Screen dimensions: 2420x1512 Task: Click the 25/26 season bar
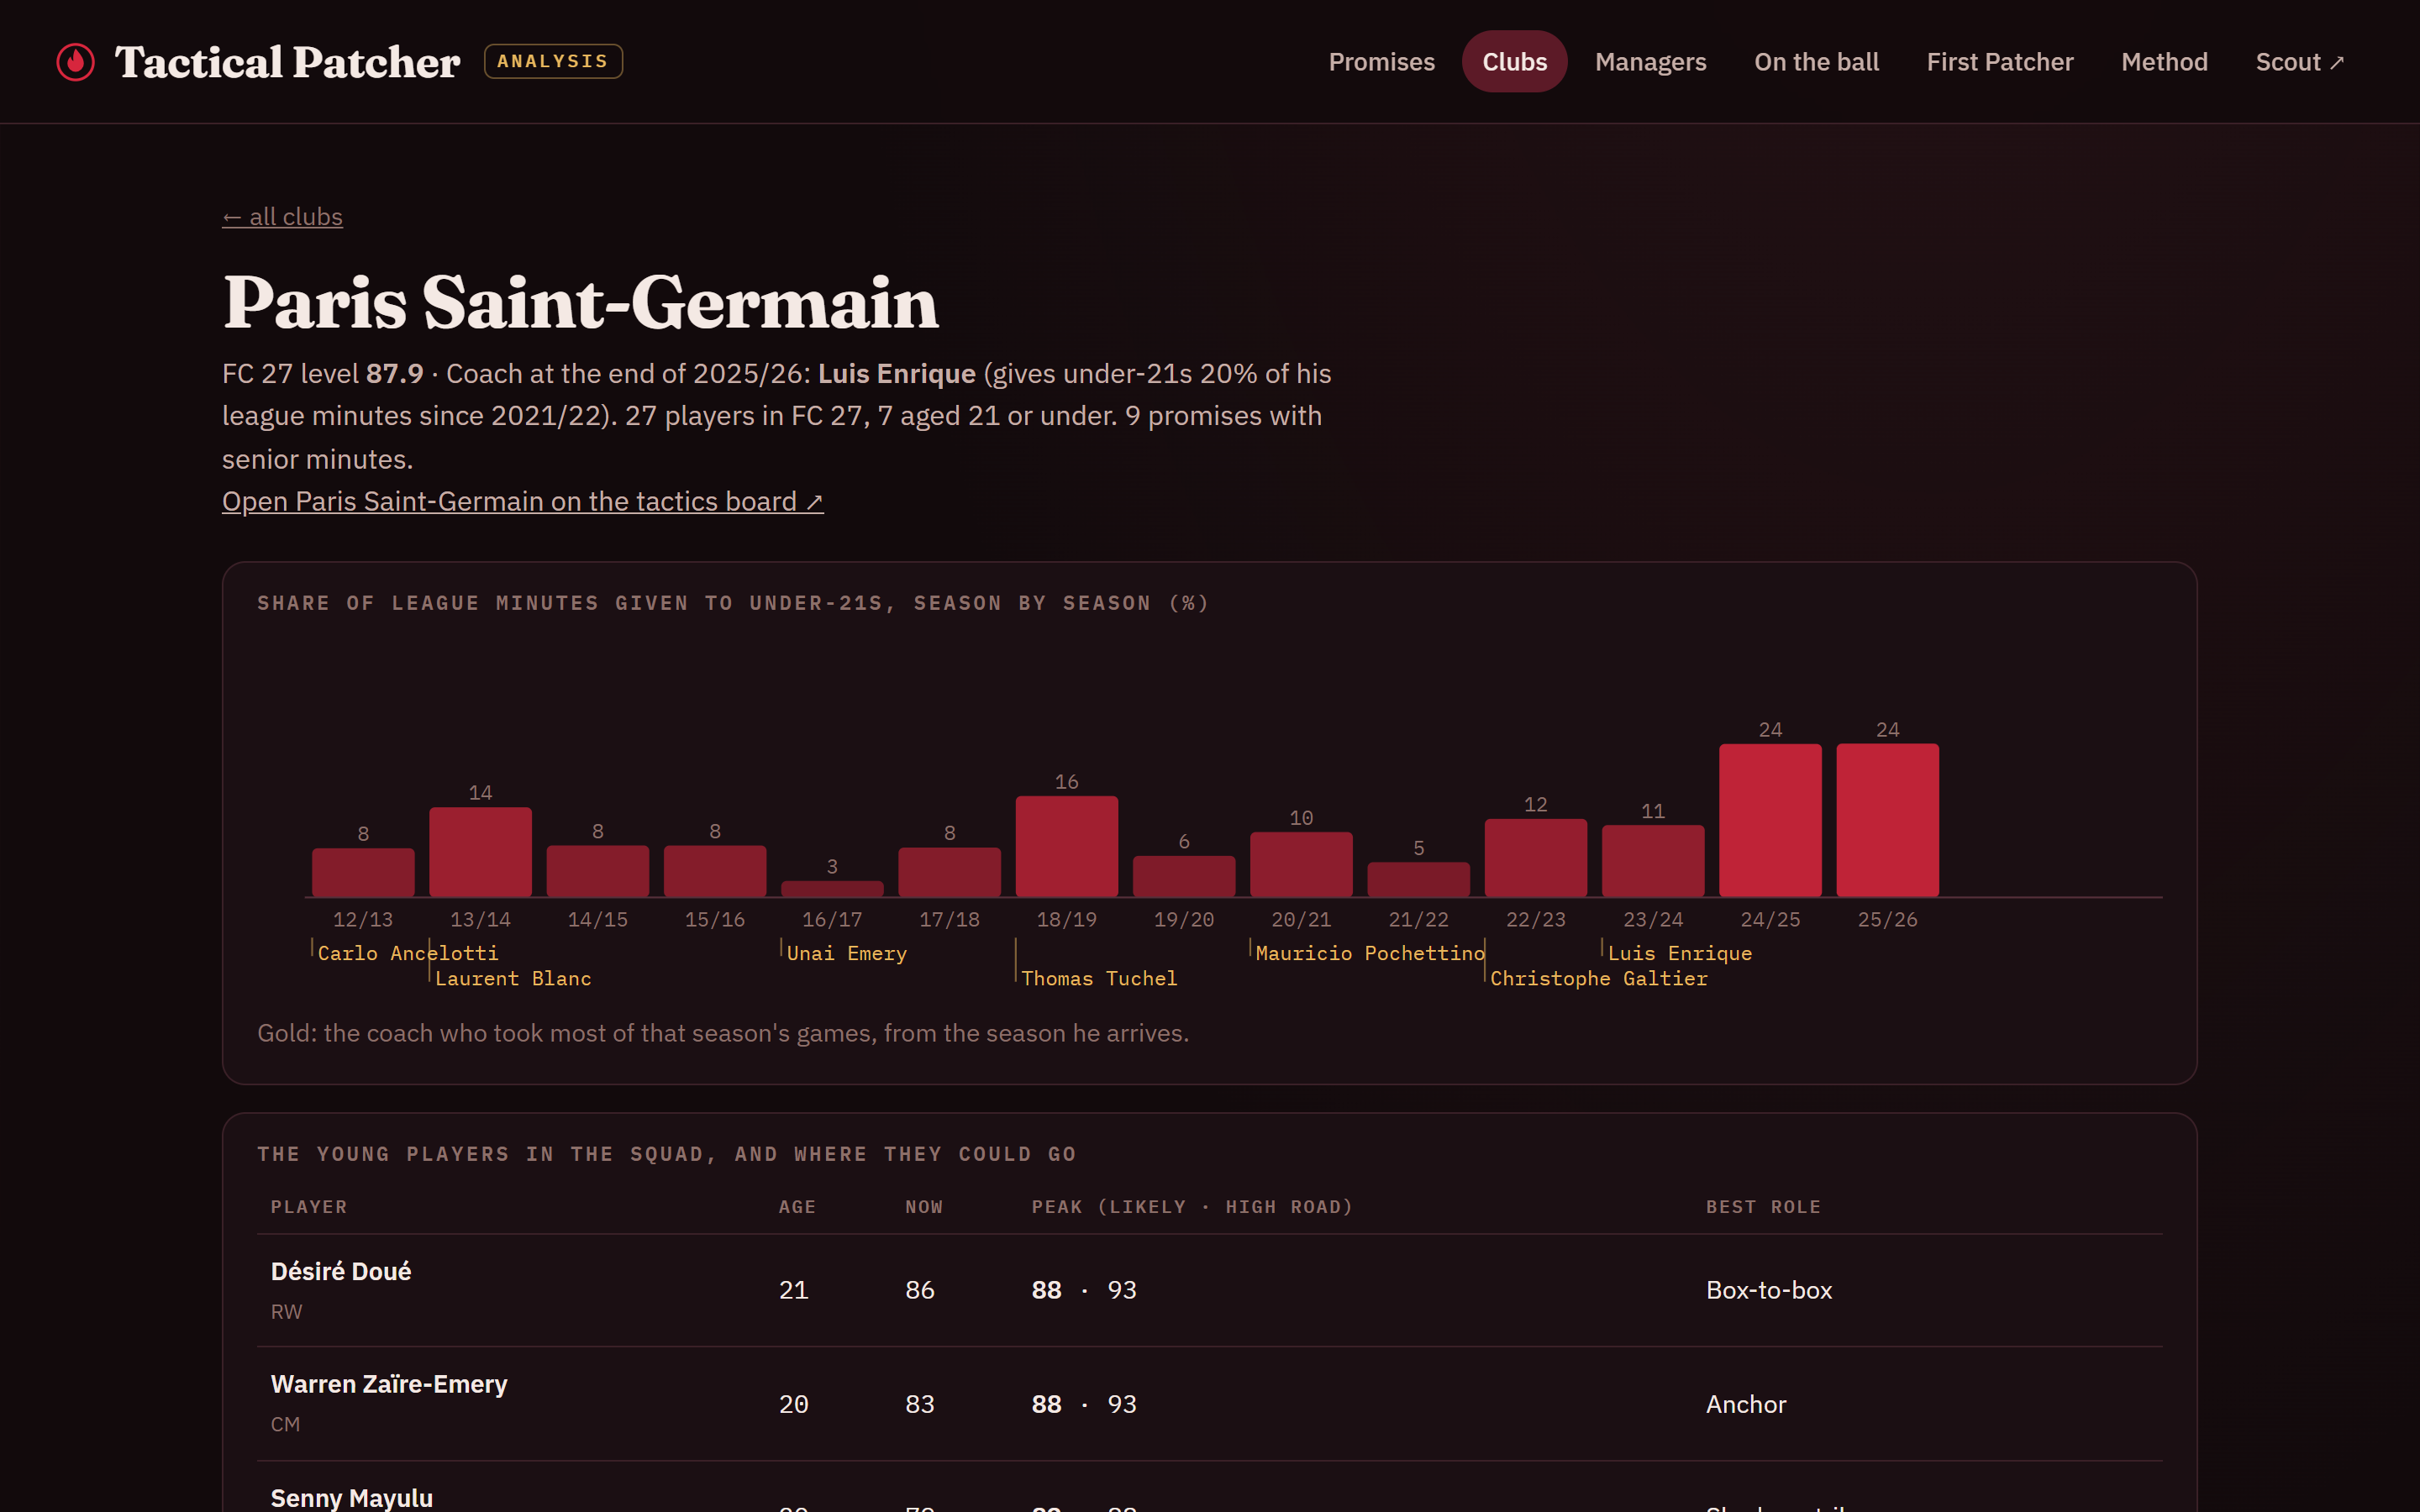click(1887, 820)
